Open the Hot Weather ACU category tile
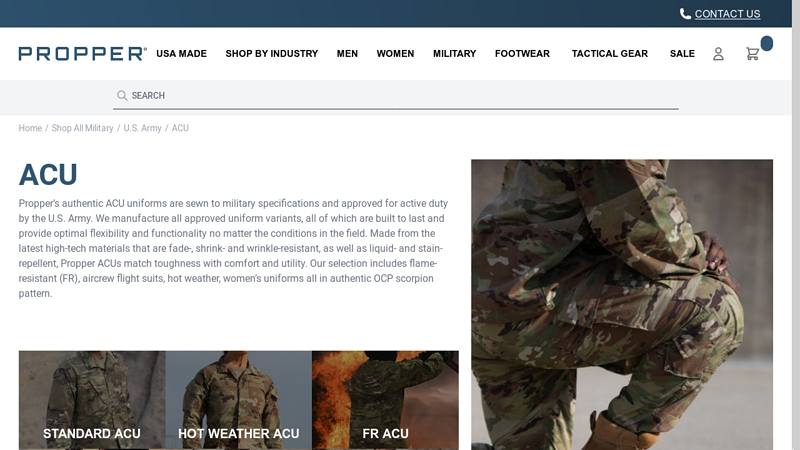The image size is (800, 450). tap(238, 400)
